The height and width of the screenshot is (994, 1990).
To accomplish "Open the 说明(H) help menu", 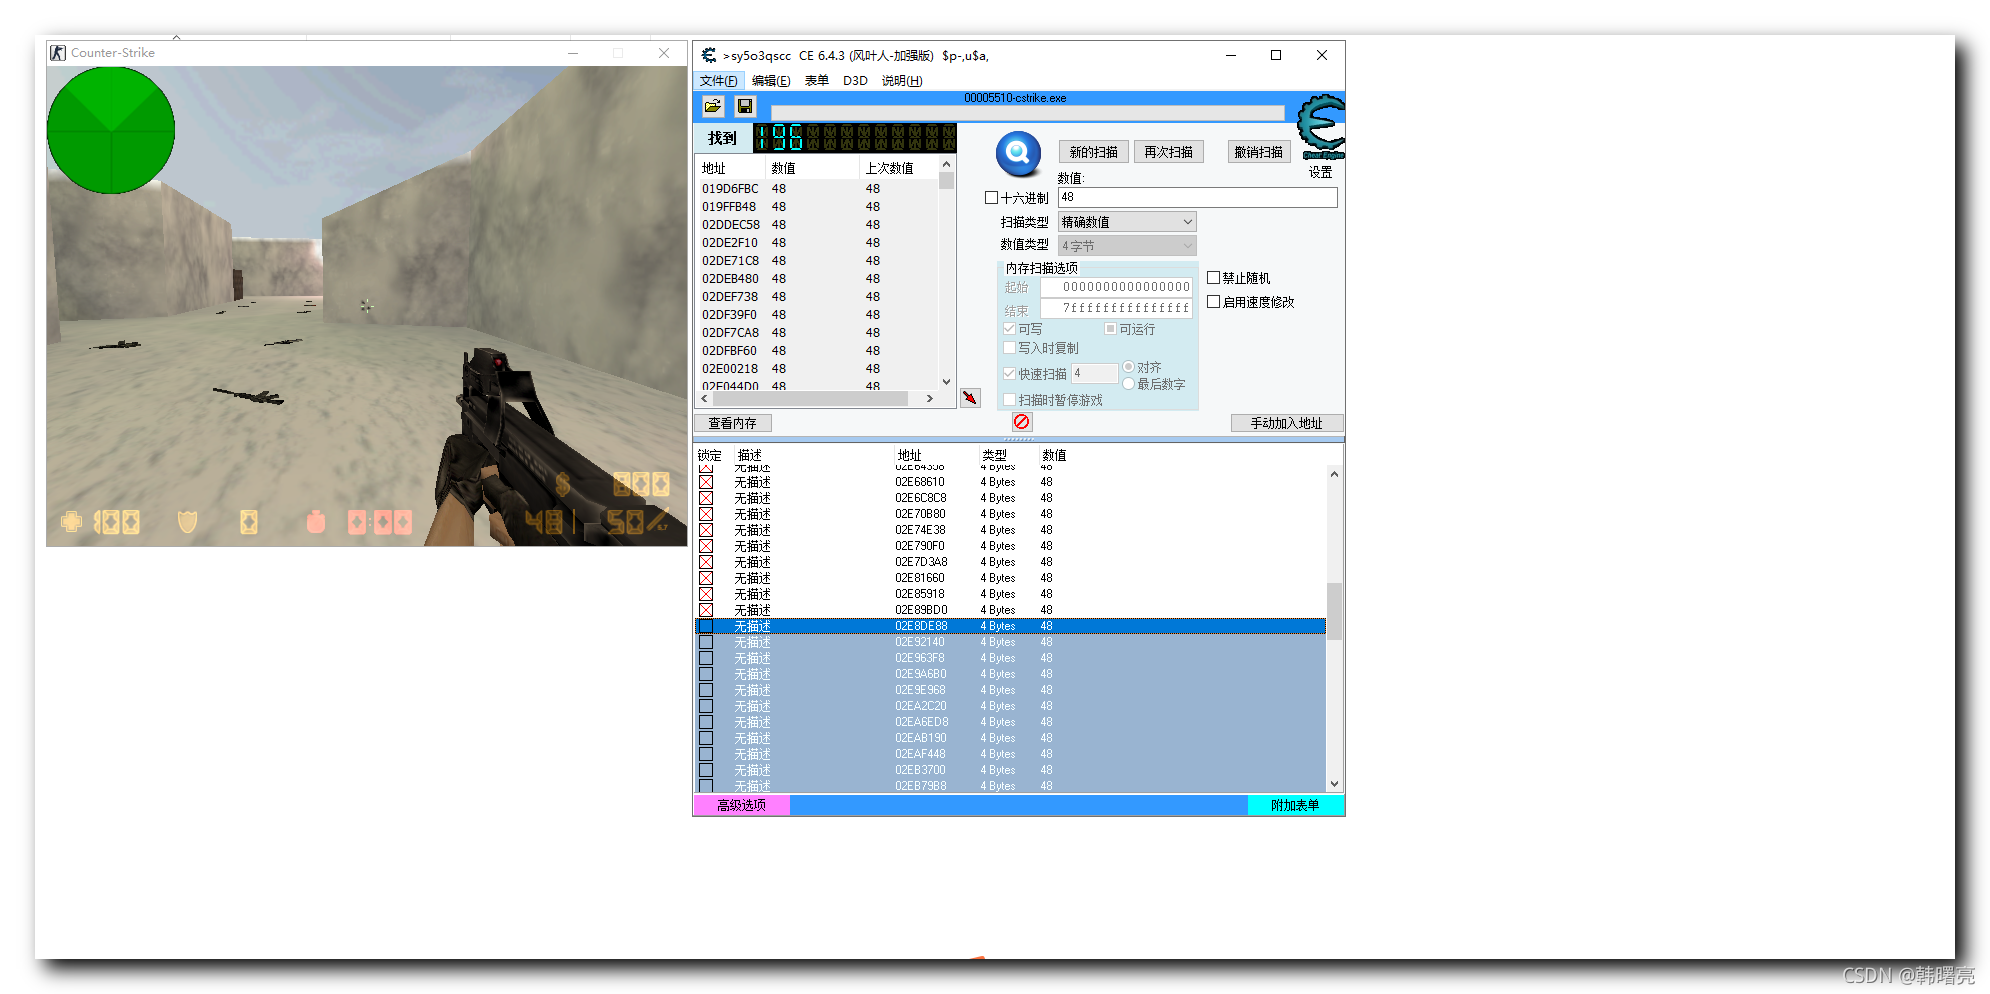I will 902,81.
